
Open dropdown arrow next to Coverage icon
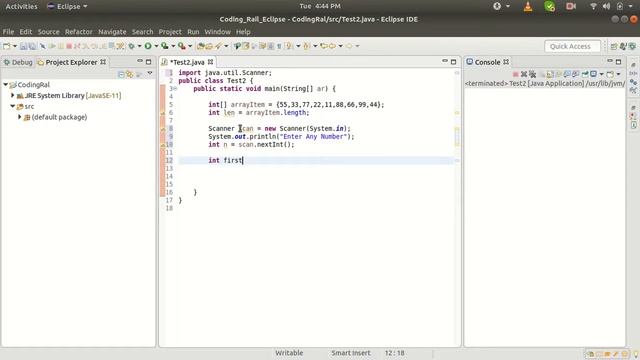coord(173,46)
